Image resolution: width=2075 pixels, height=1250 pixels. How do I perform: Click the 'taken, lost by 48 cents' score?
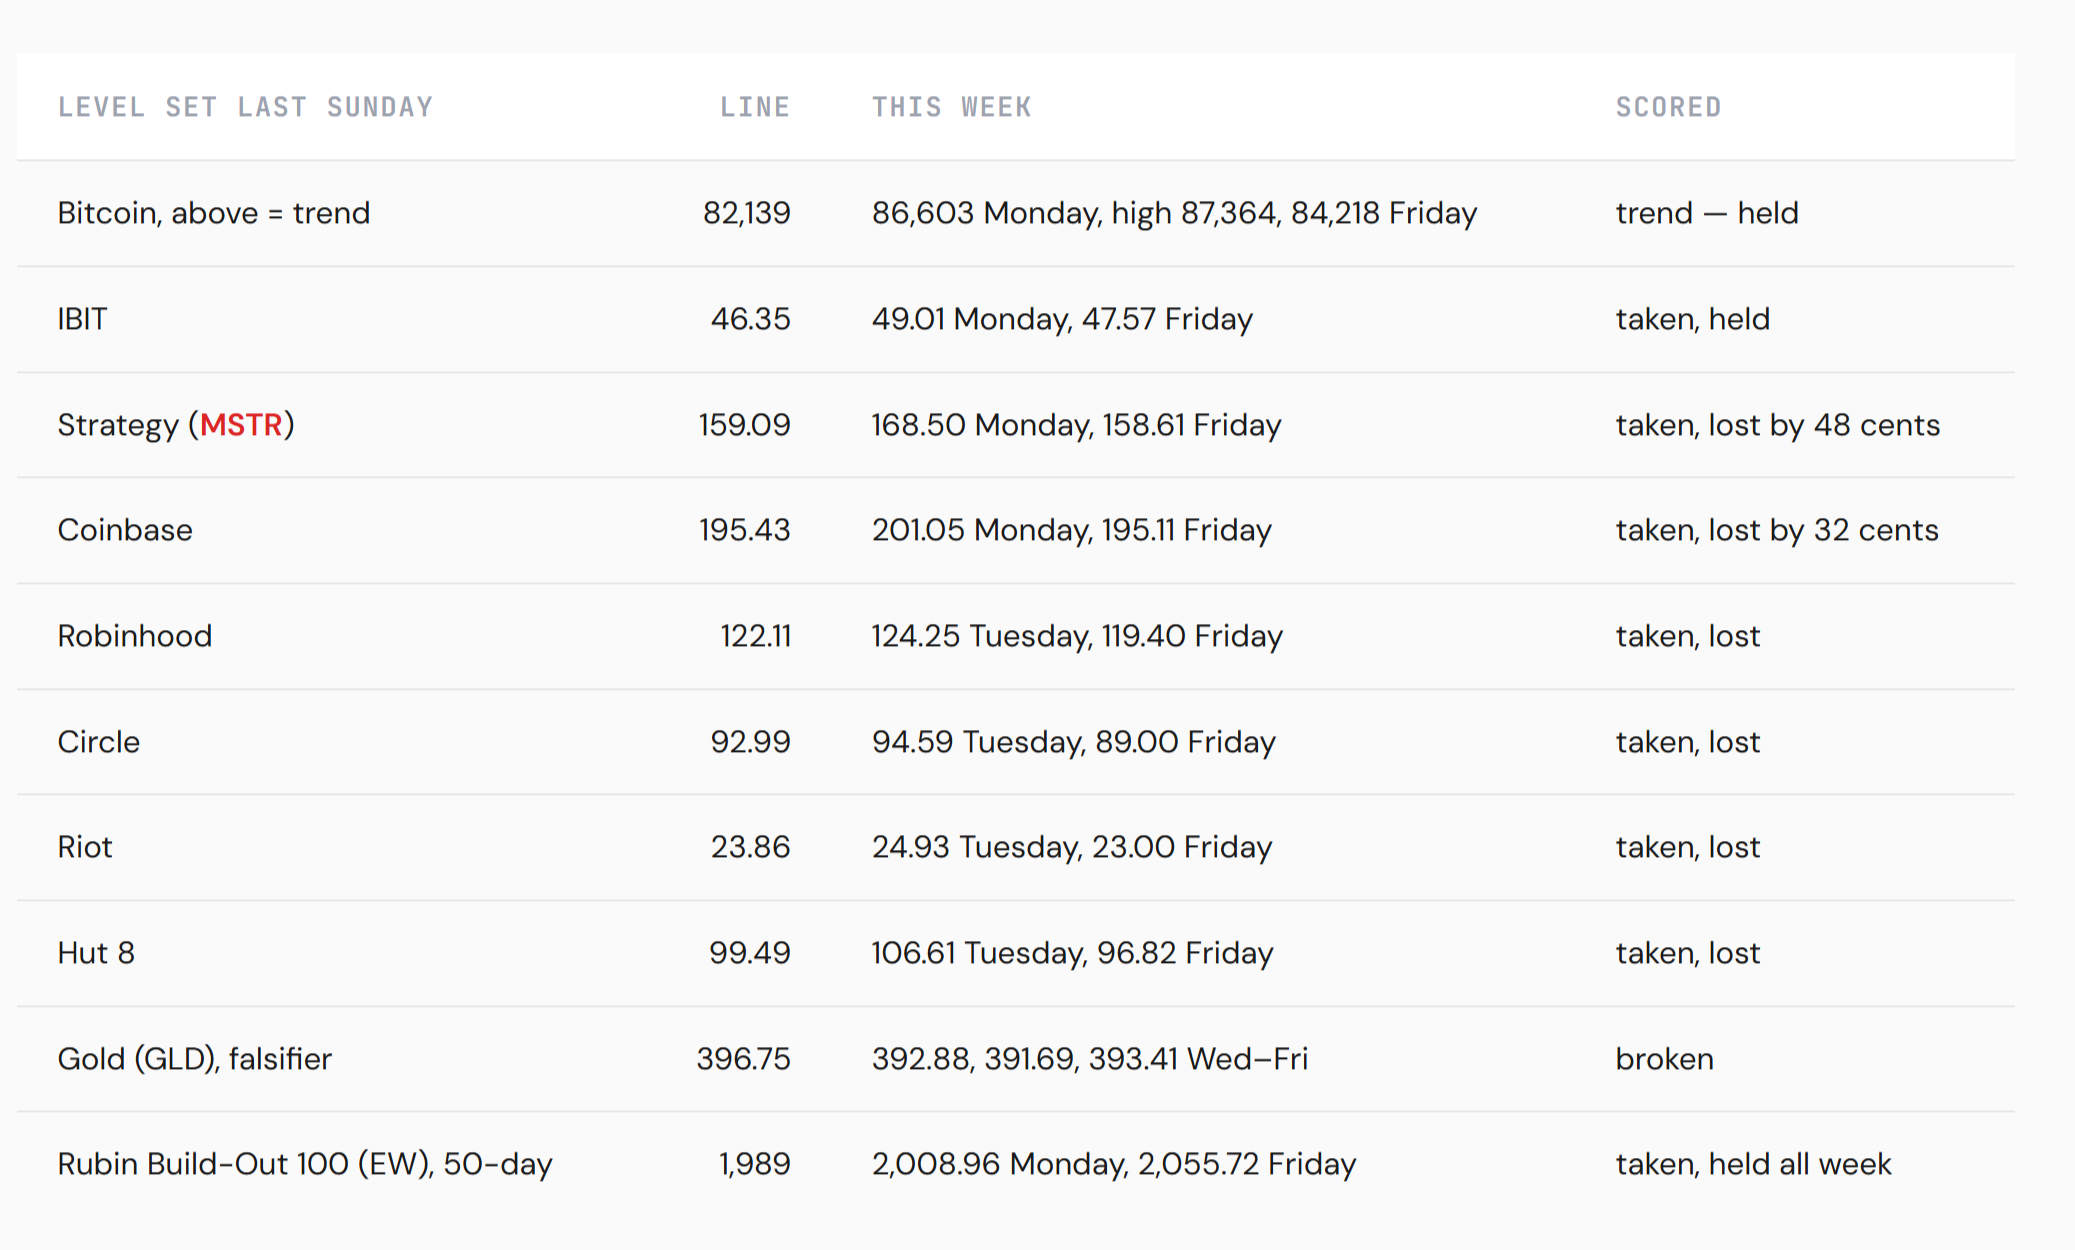(1778, 425)
